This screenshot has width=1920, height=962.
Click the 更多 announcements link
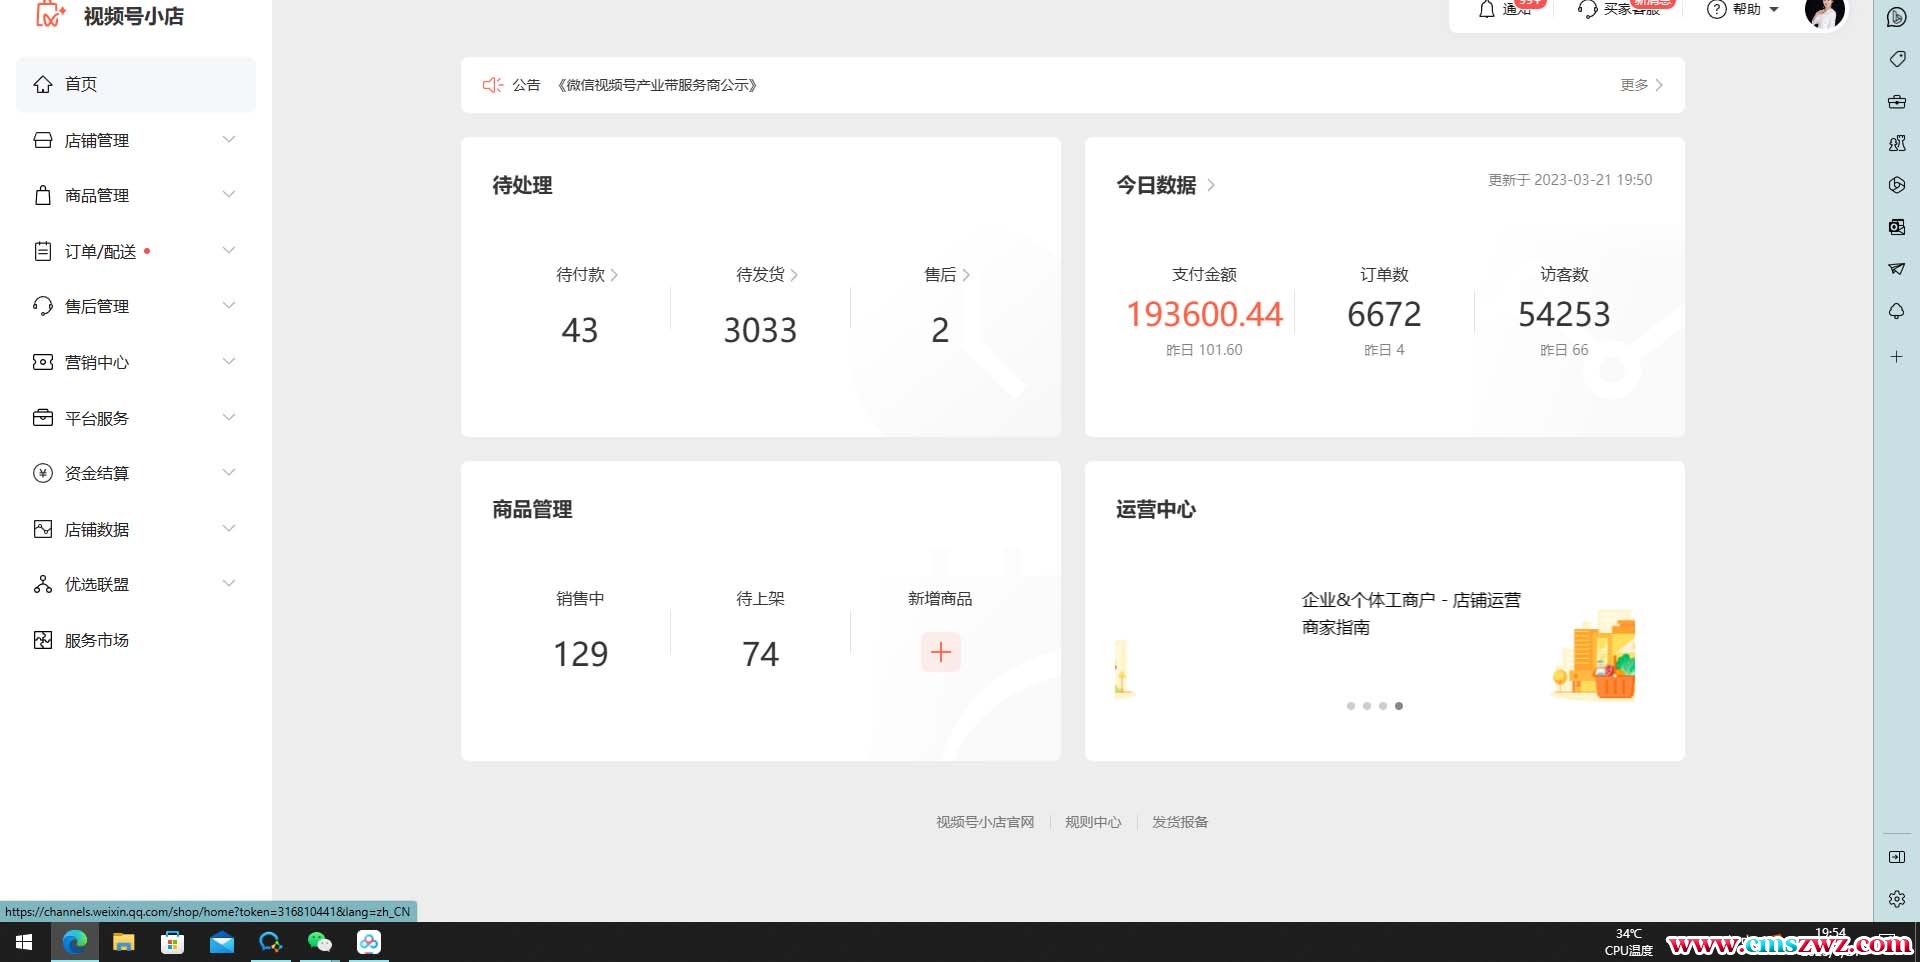[1640, 85]
